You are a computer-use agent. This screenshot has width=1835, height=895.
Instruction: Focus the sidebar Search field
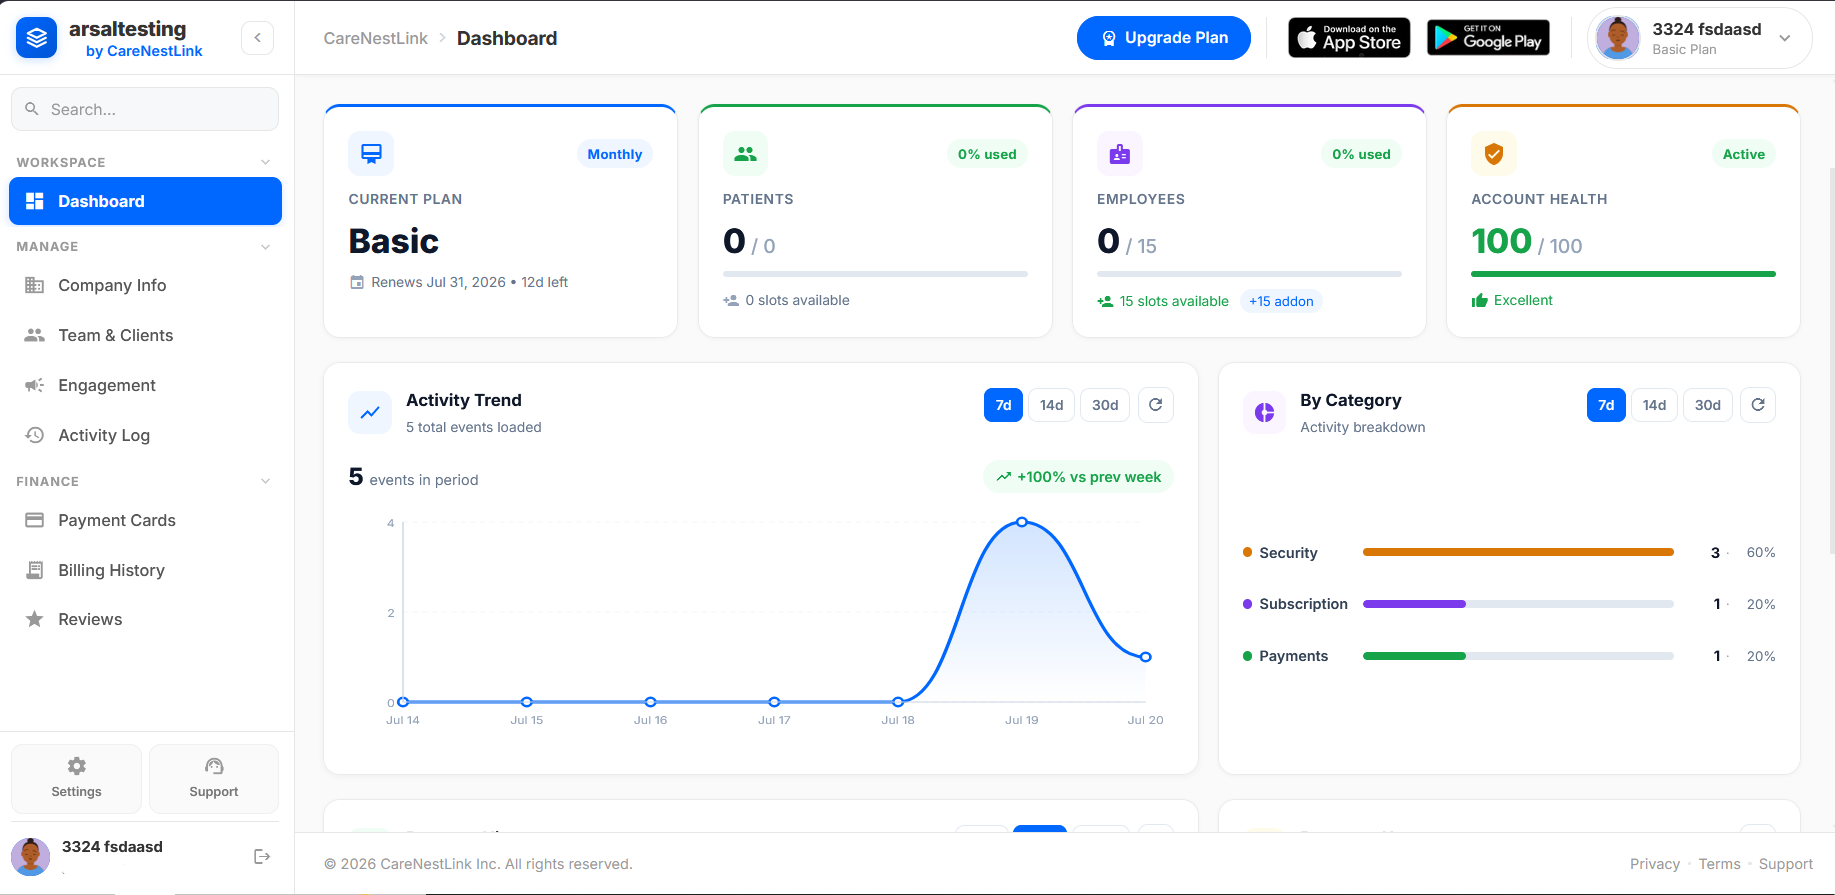pyautogui.click(x=145, y=109)
